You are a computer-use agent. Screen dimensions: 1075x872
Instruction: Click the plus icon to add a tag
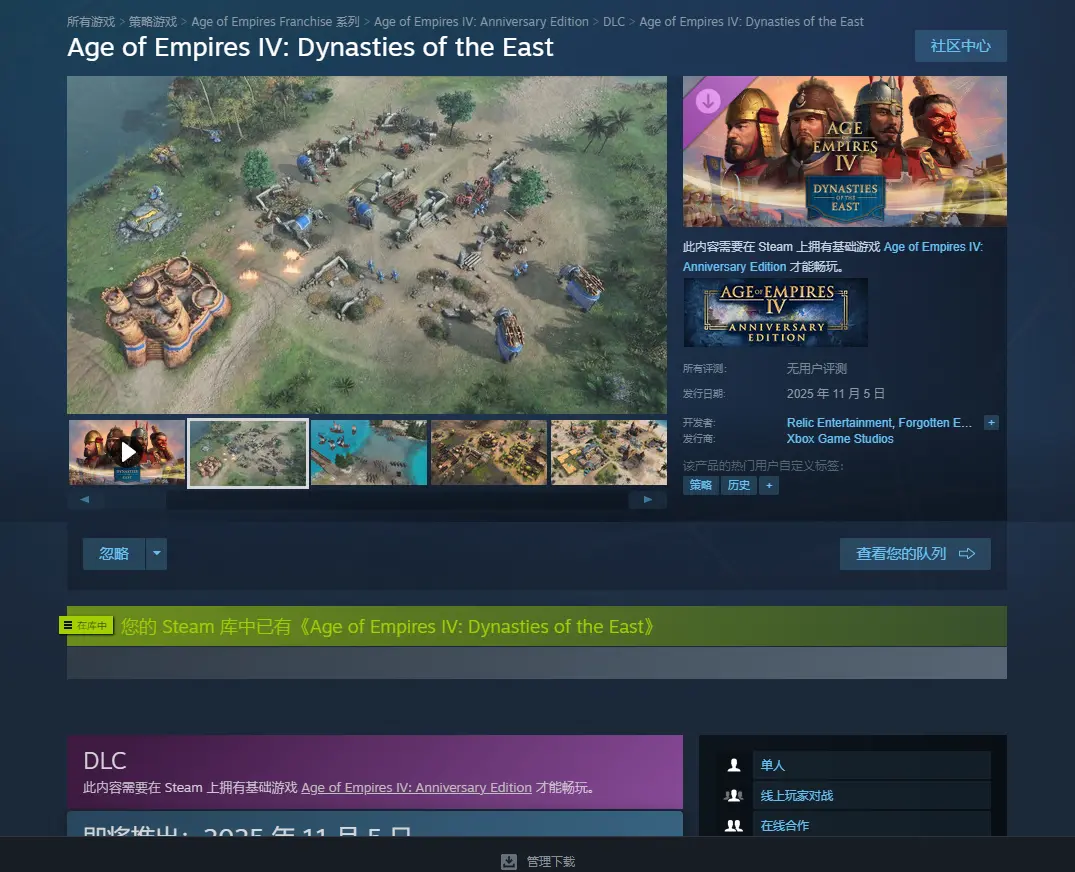click(x=768, y=485)
